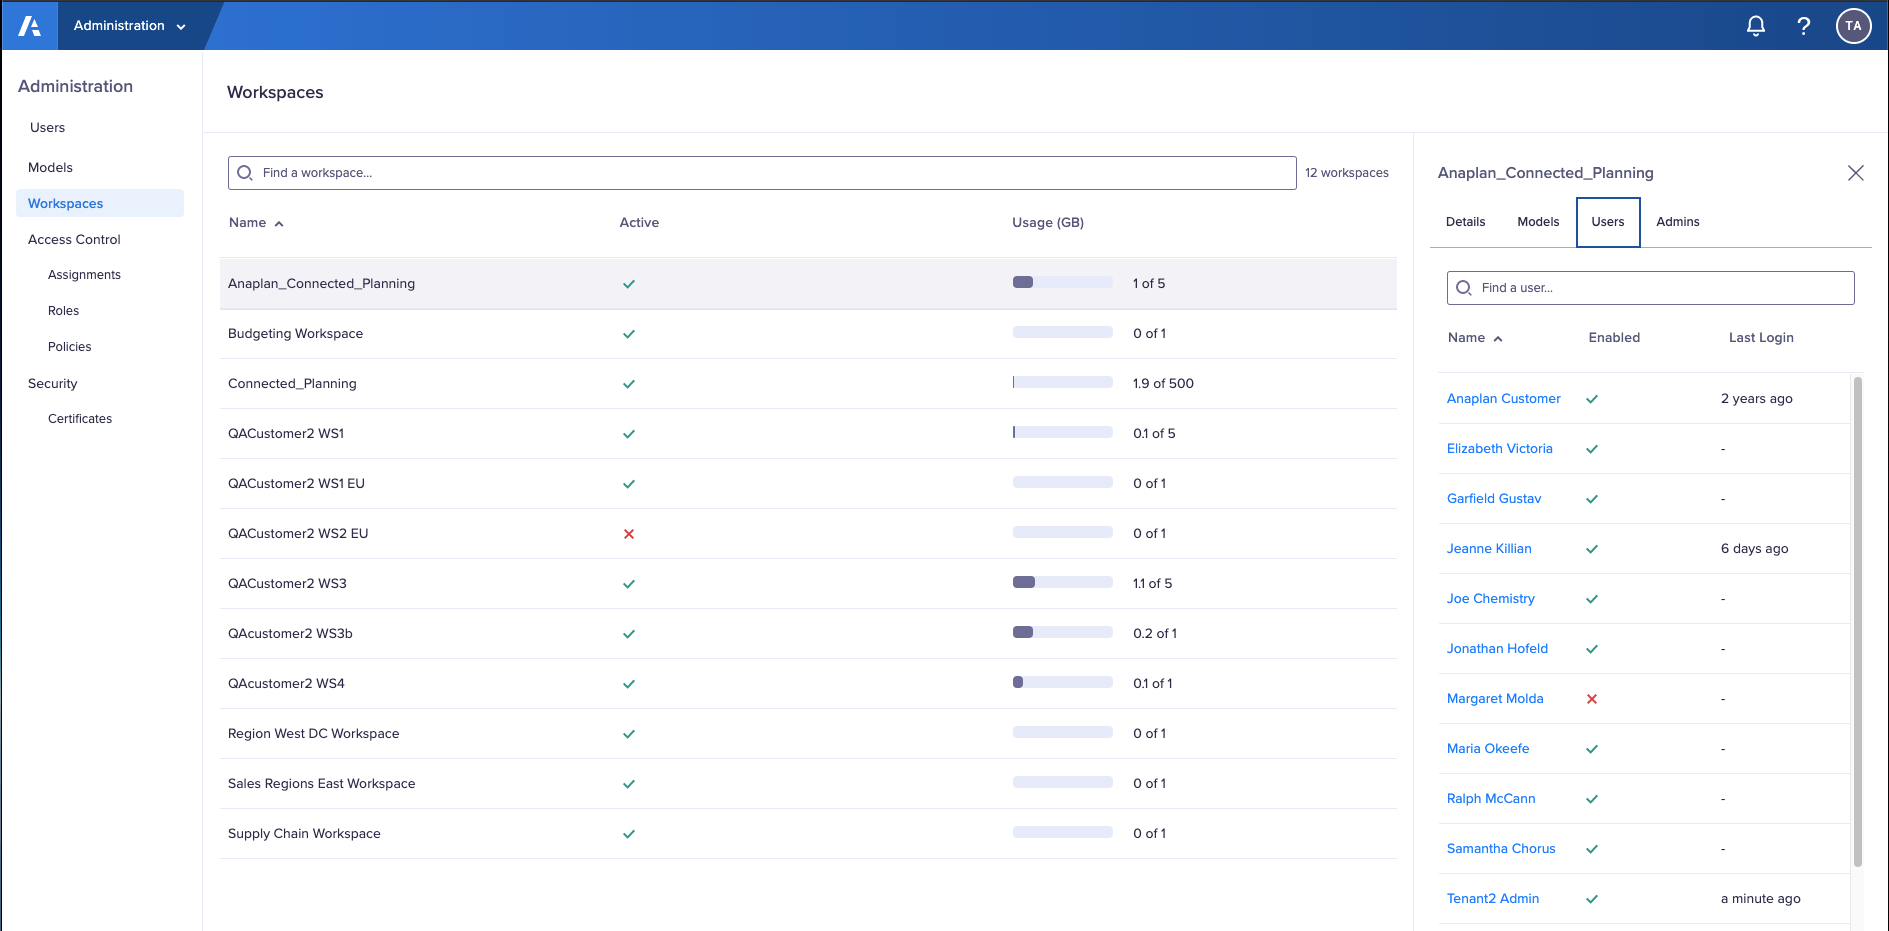Click the users list vertical scrollbar
This screenshot has height=931, width=1889.
tap(1858, 621)
